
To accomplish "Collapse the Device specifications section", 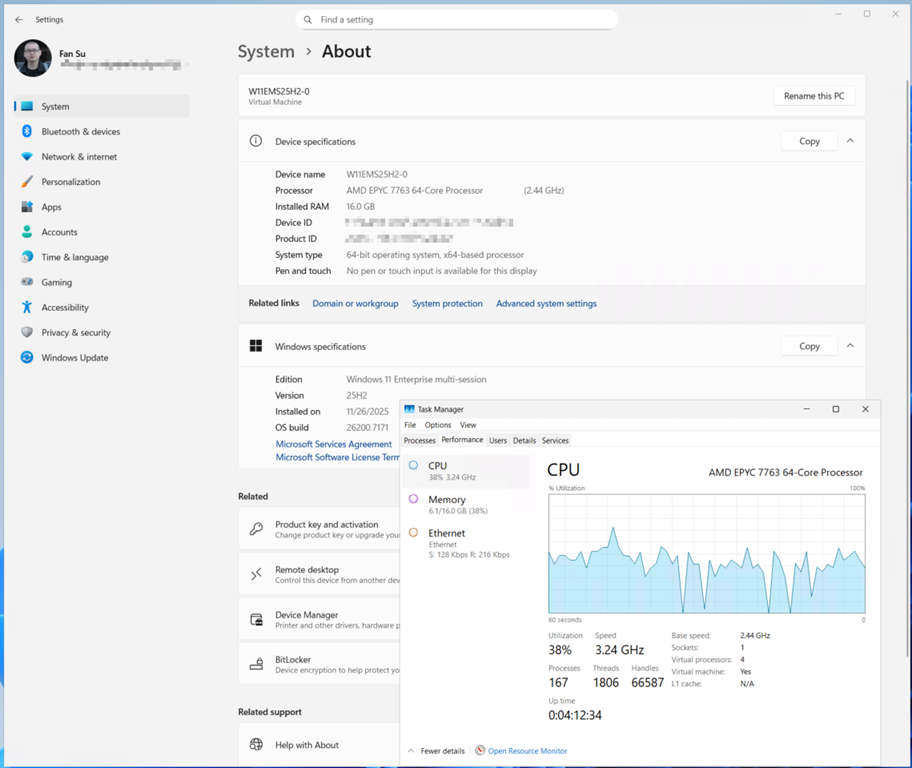I will point(850,141).
